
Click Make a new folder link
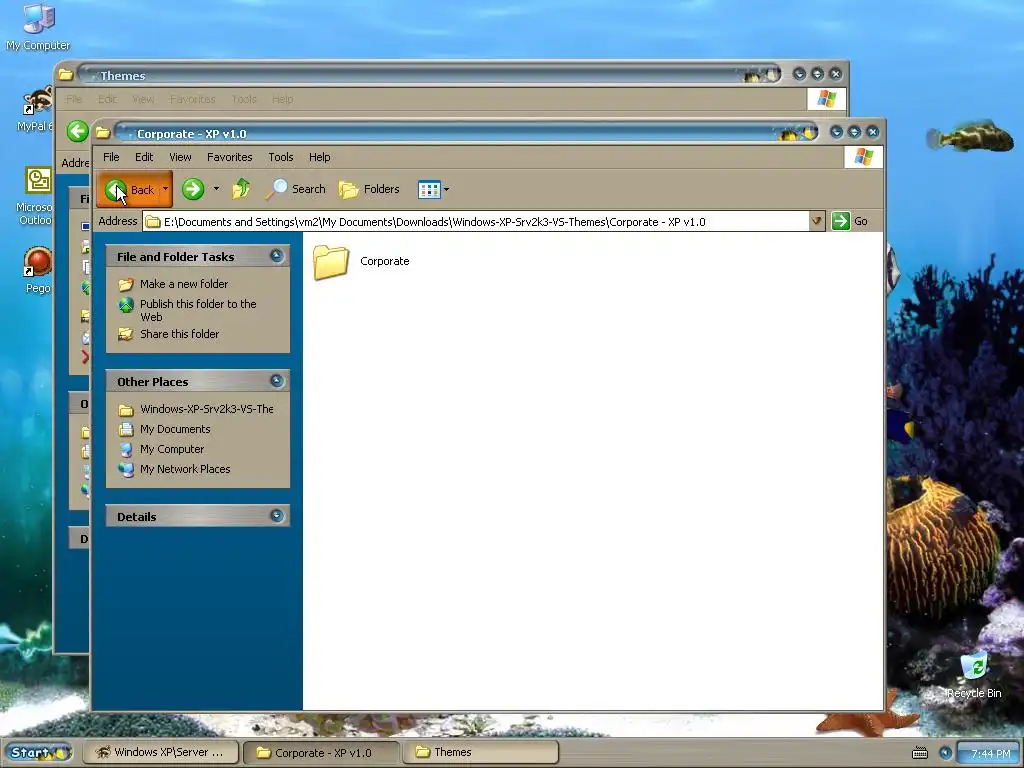point(184,283)
